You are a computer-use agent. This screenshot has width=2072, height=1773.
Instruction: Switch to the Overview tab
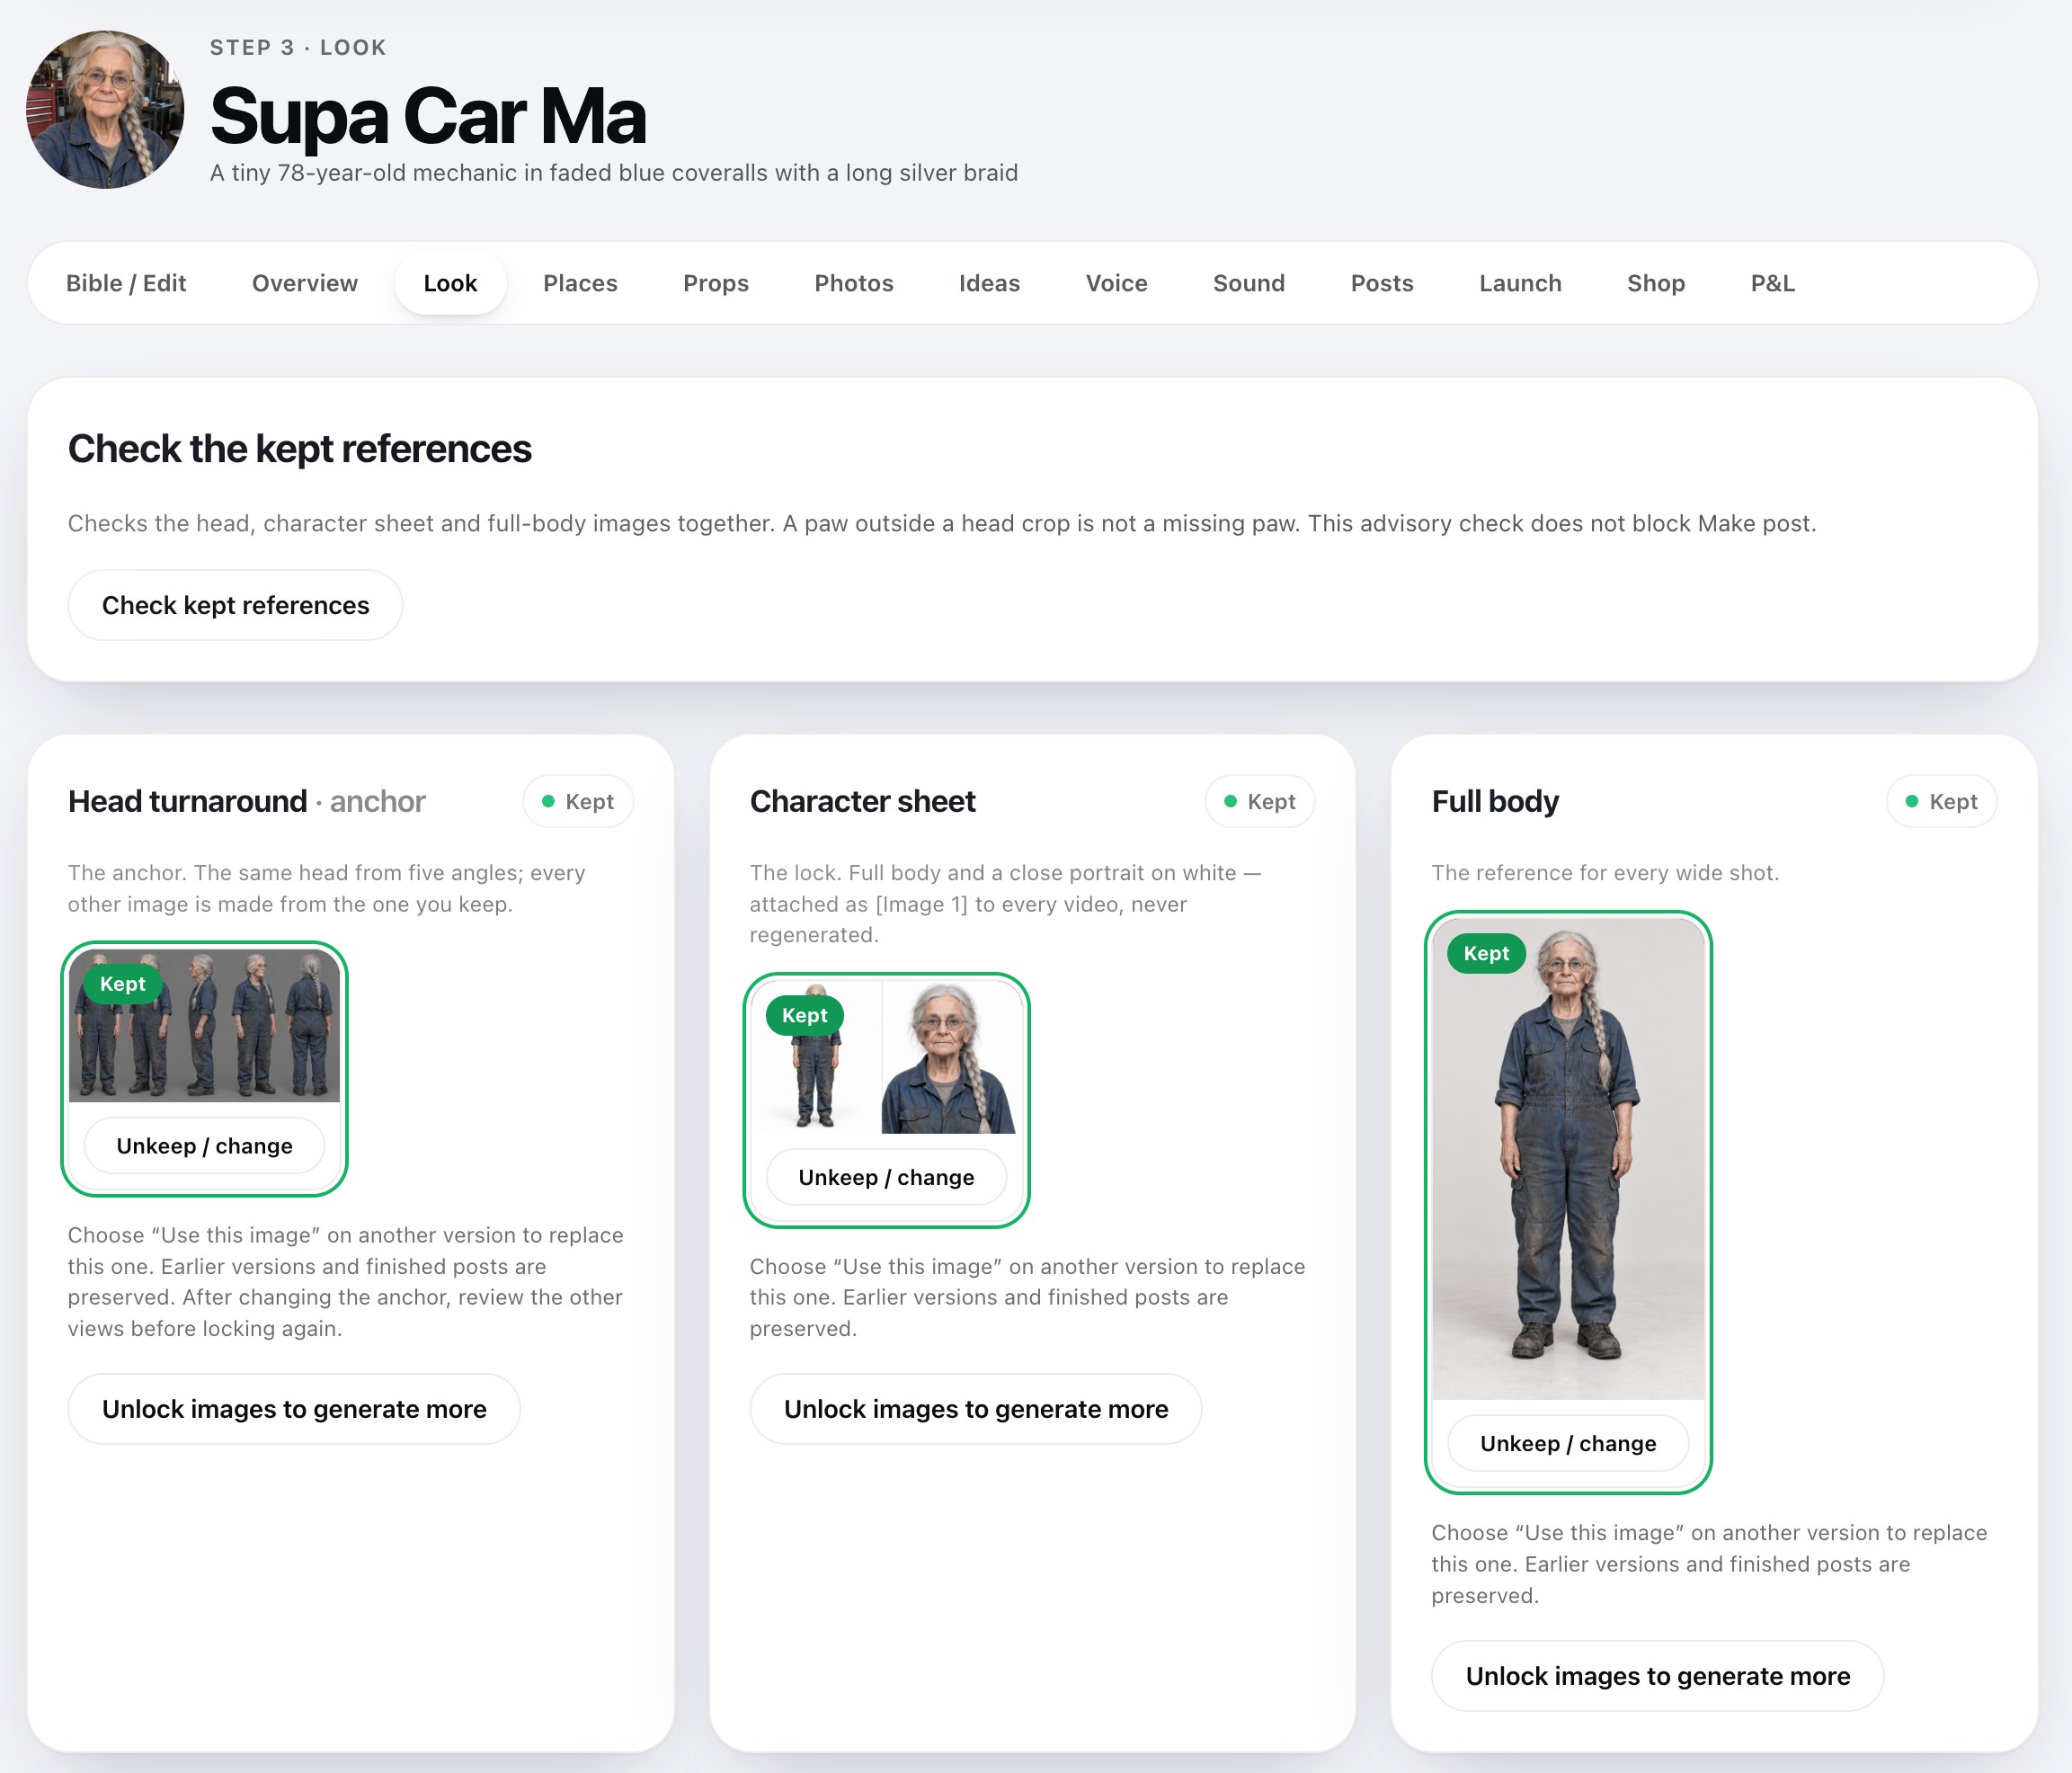[x=305, y=283]
